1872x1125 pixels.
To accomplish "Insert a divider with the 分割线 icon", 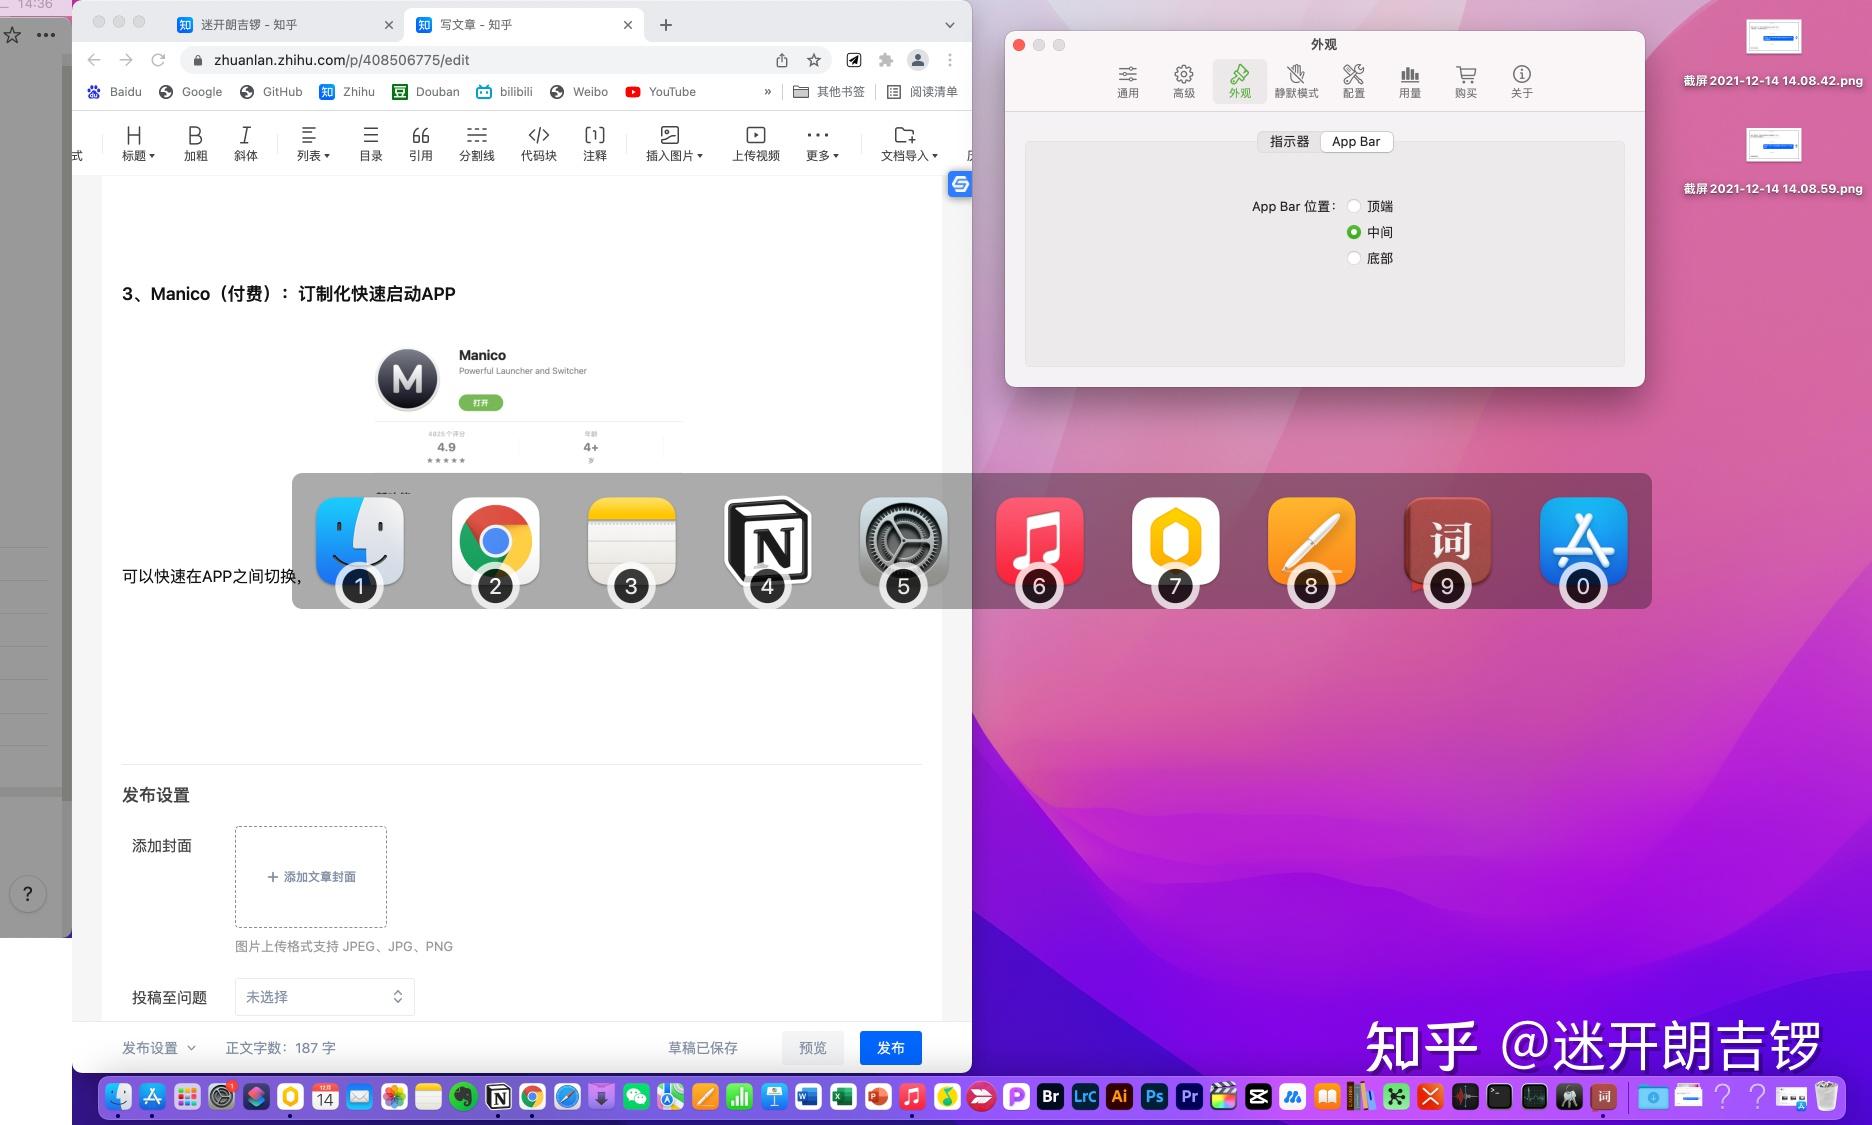I will [477, 142].
